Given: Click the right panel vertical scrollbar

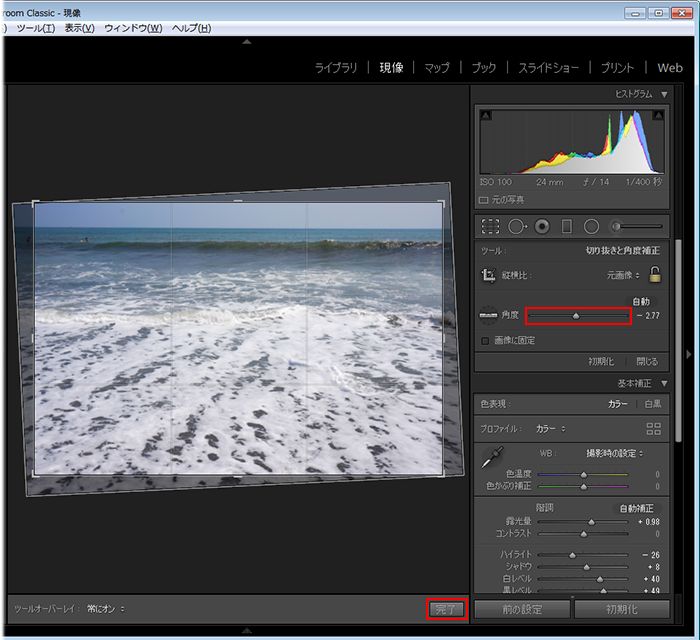Looking at the screenshot, I should coord(678,341).
